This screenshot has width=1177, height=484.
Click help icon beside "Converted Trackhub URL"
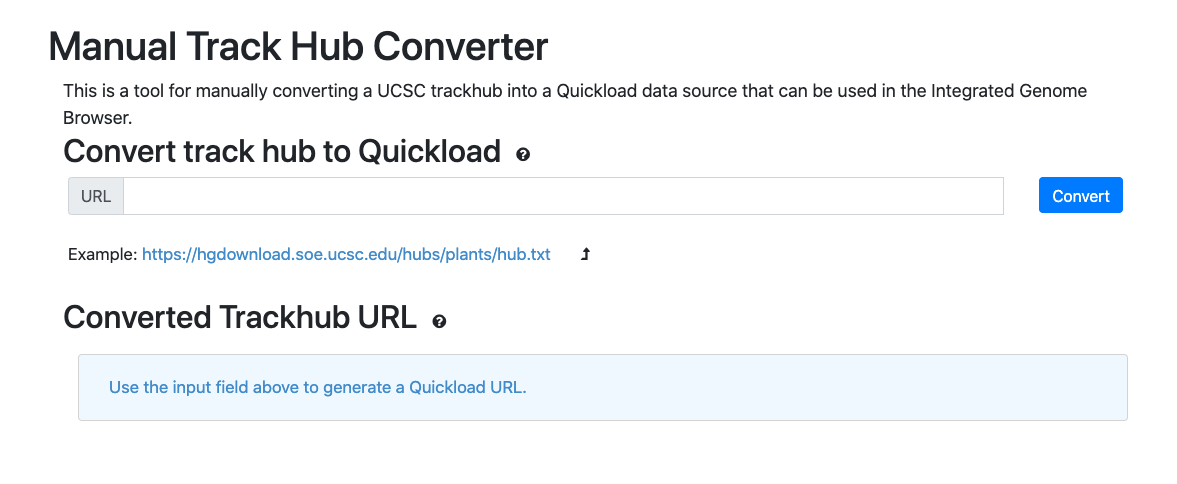point(439,321)
